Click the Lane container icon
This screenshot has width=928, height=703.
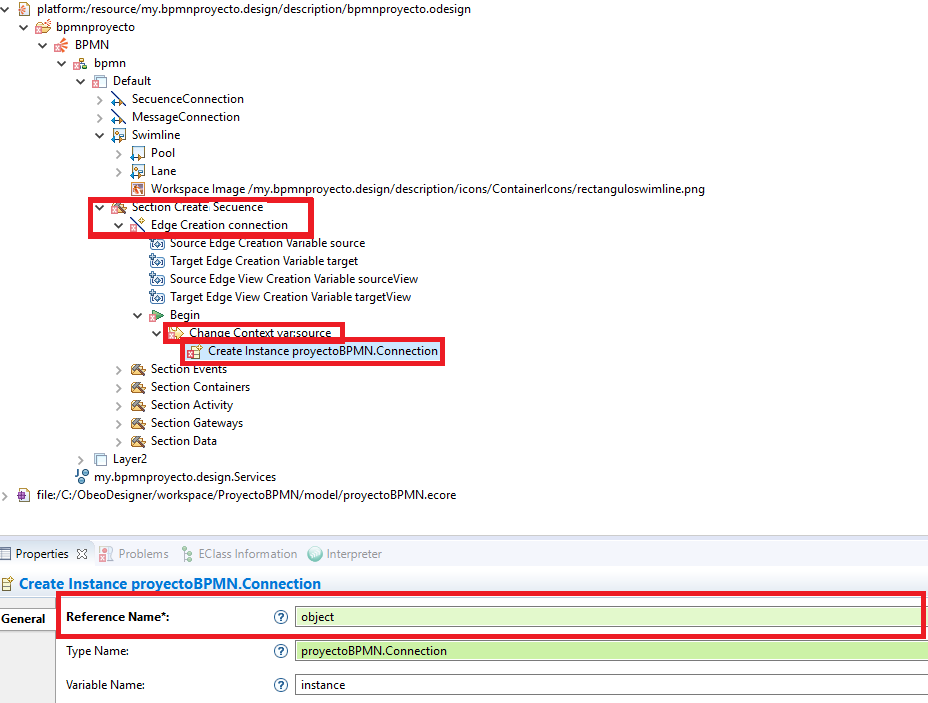coord(137,171)
